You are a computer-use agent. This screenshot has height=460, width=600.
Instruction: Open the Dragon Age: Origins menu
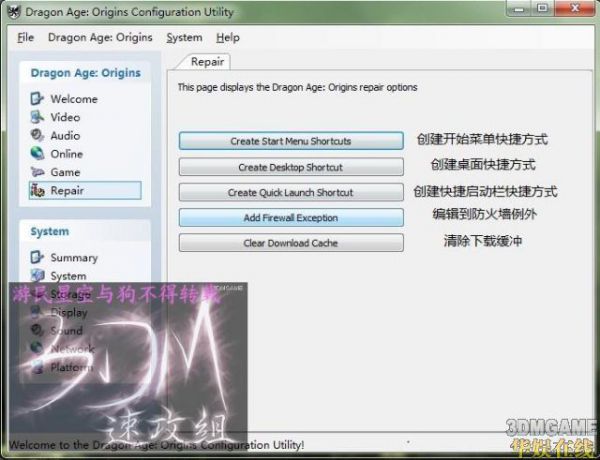[100, 38]
